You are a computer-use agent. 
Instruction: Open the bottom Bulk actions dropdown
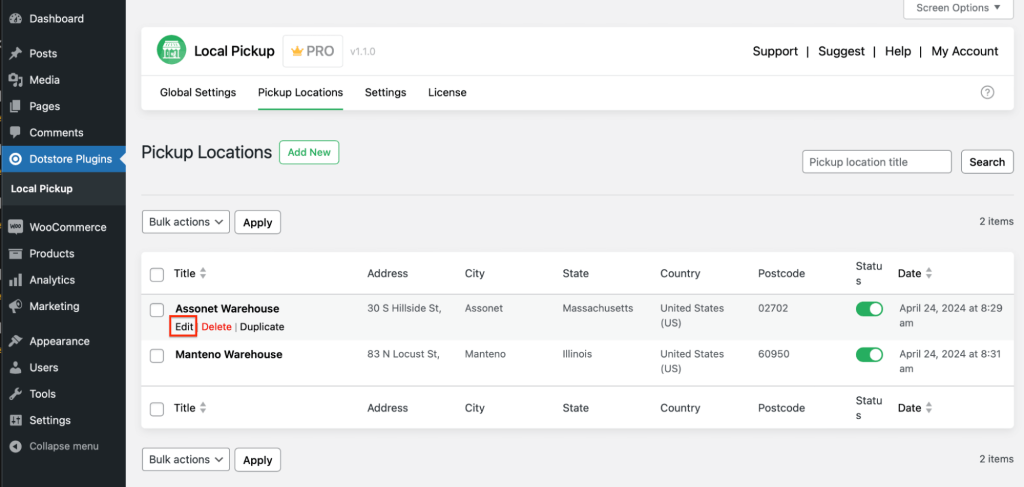coord(186,460)
